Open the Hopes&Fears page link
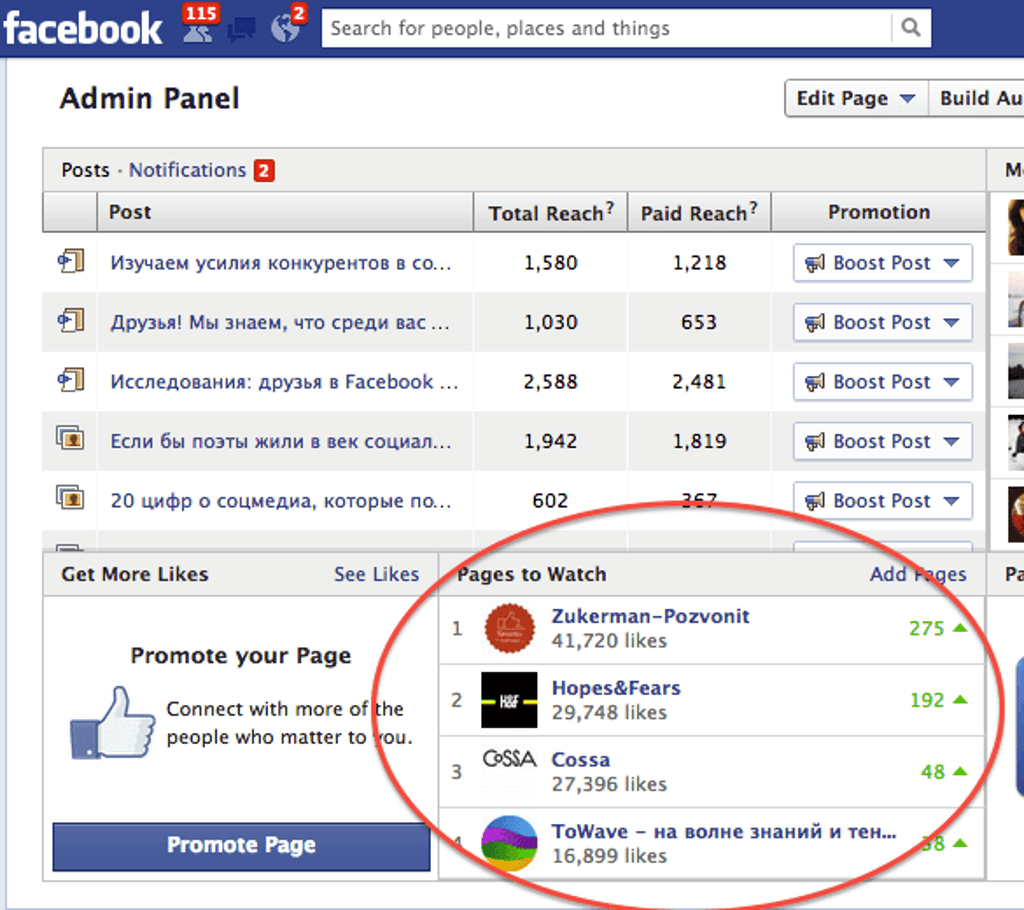 (616, 688)
